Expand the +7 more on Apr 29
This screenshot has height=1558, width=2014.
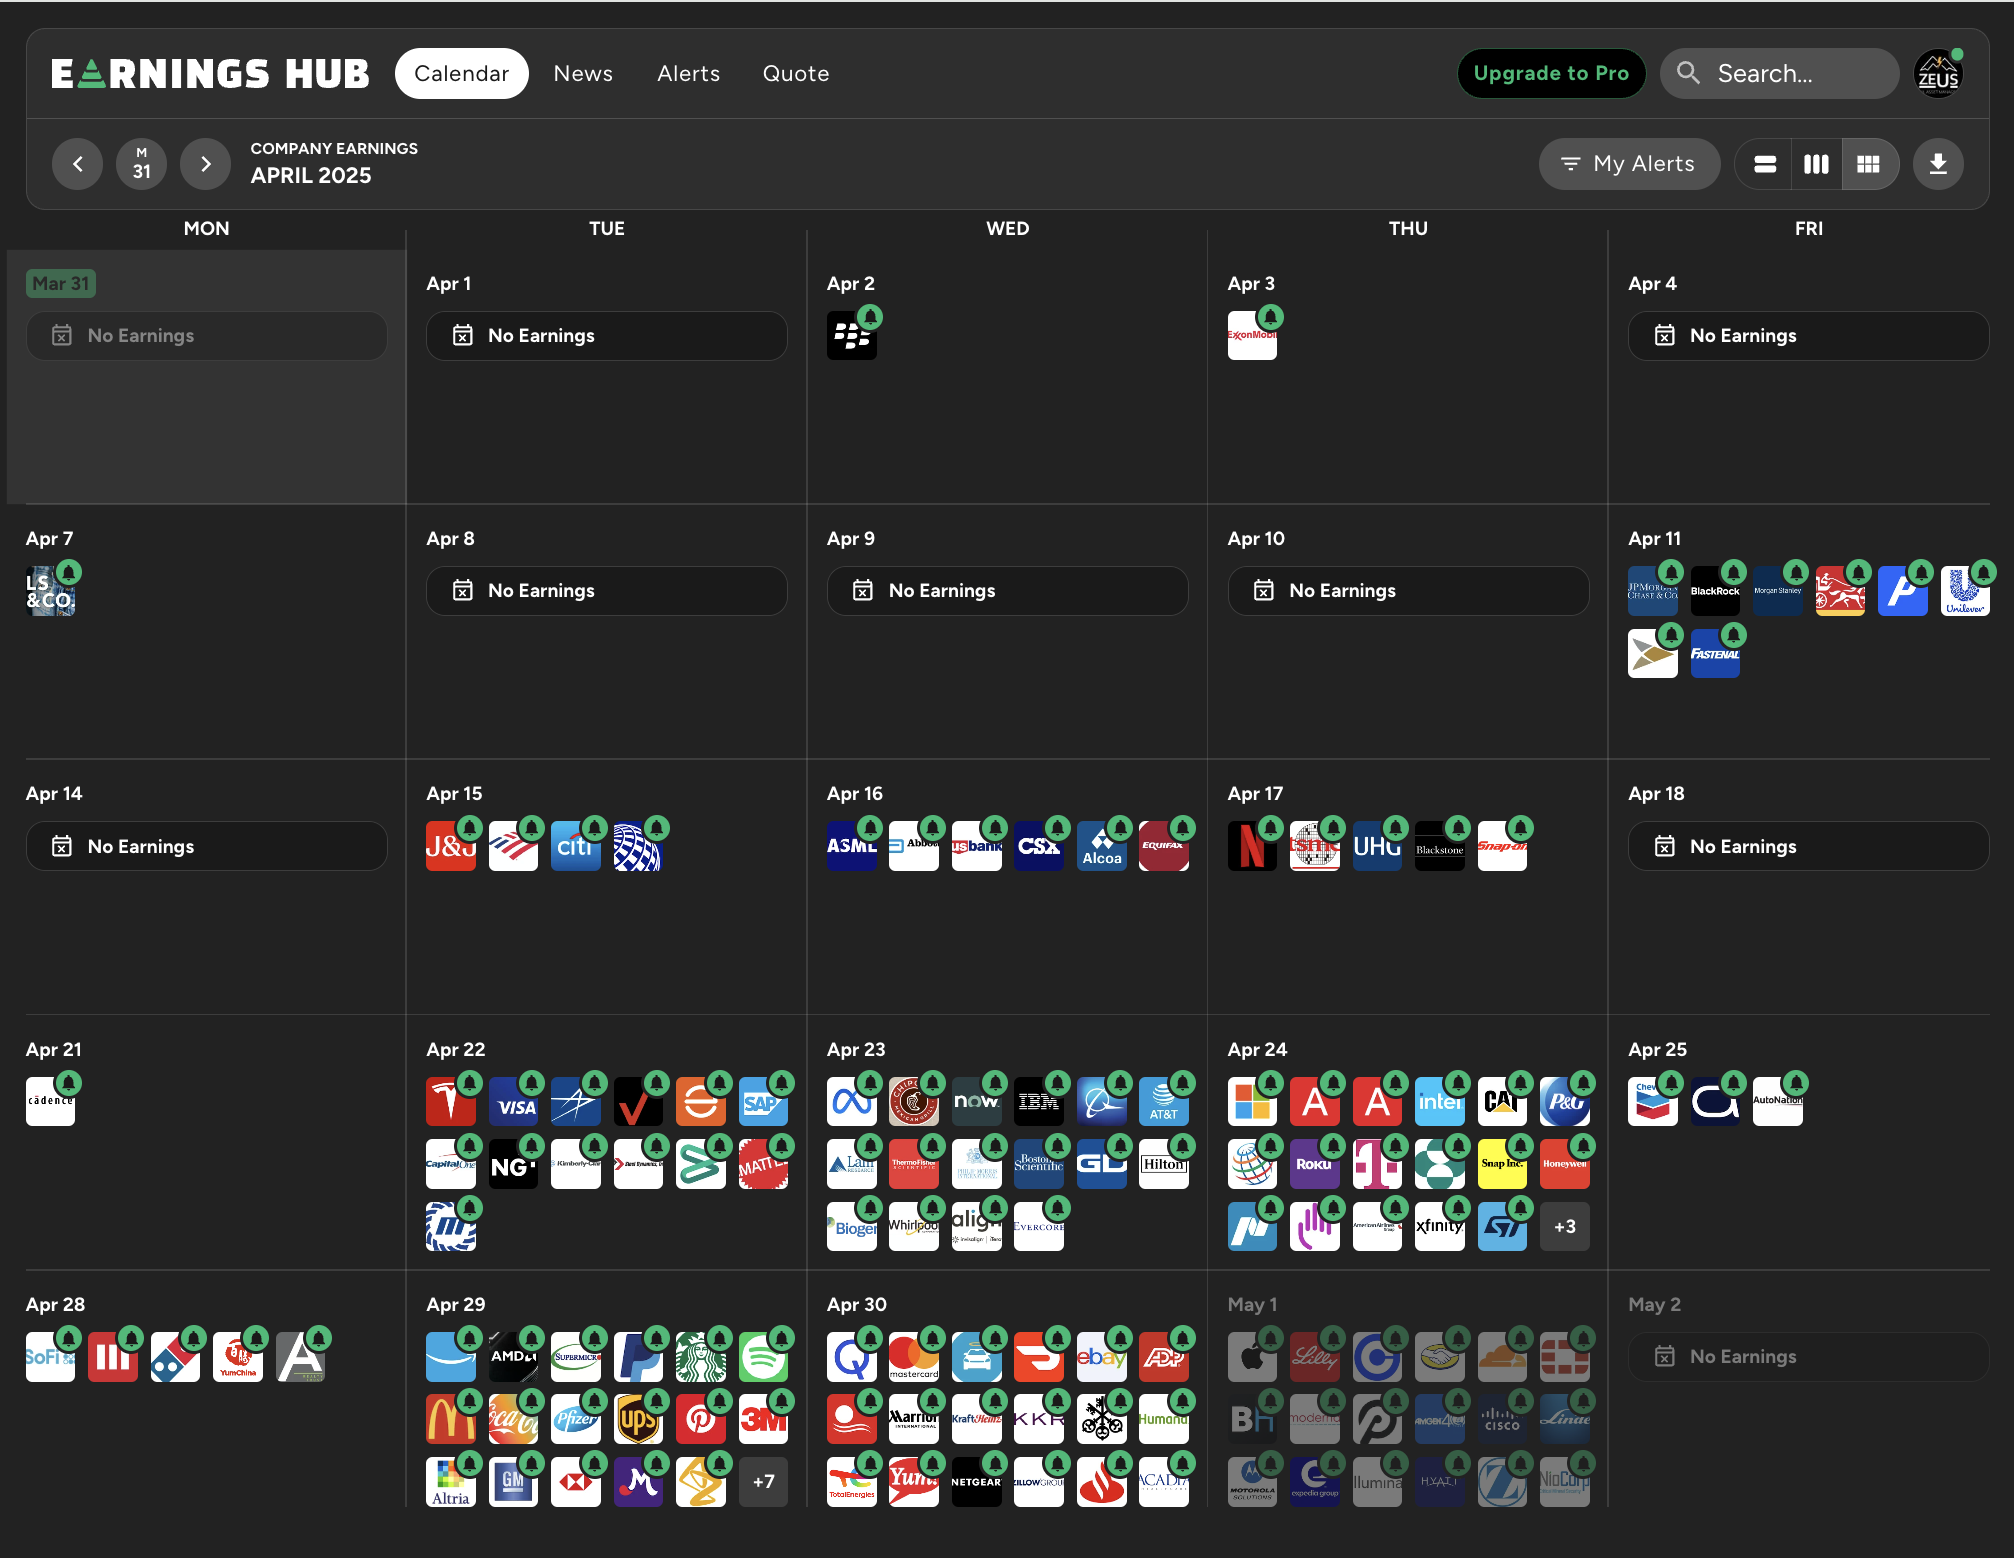[763, 1481]
